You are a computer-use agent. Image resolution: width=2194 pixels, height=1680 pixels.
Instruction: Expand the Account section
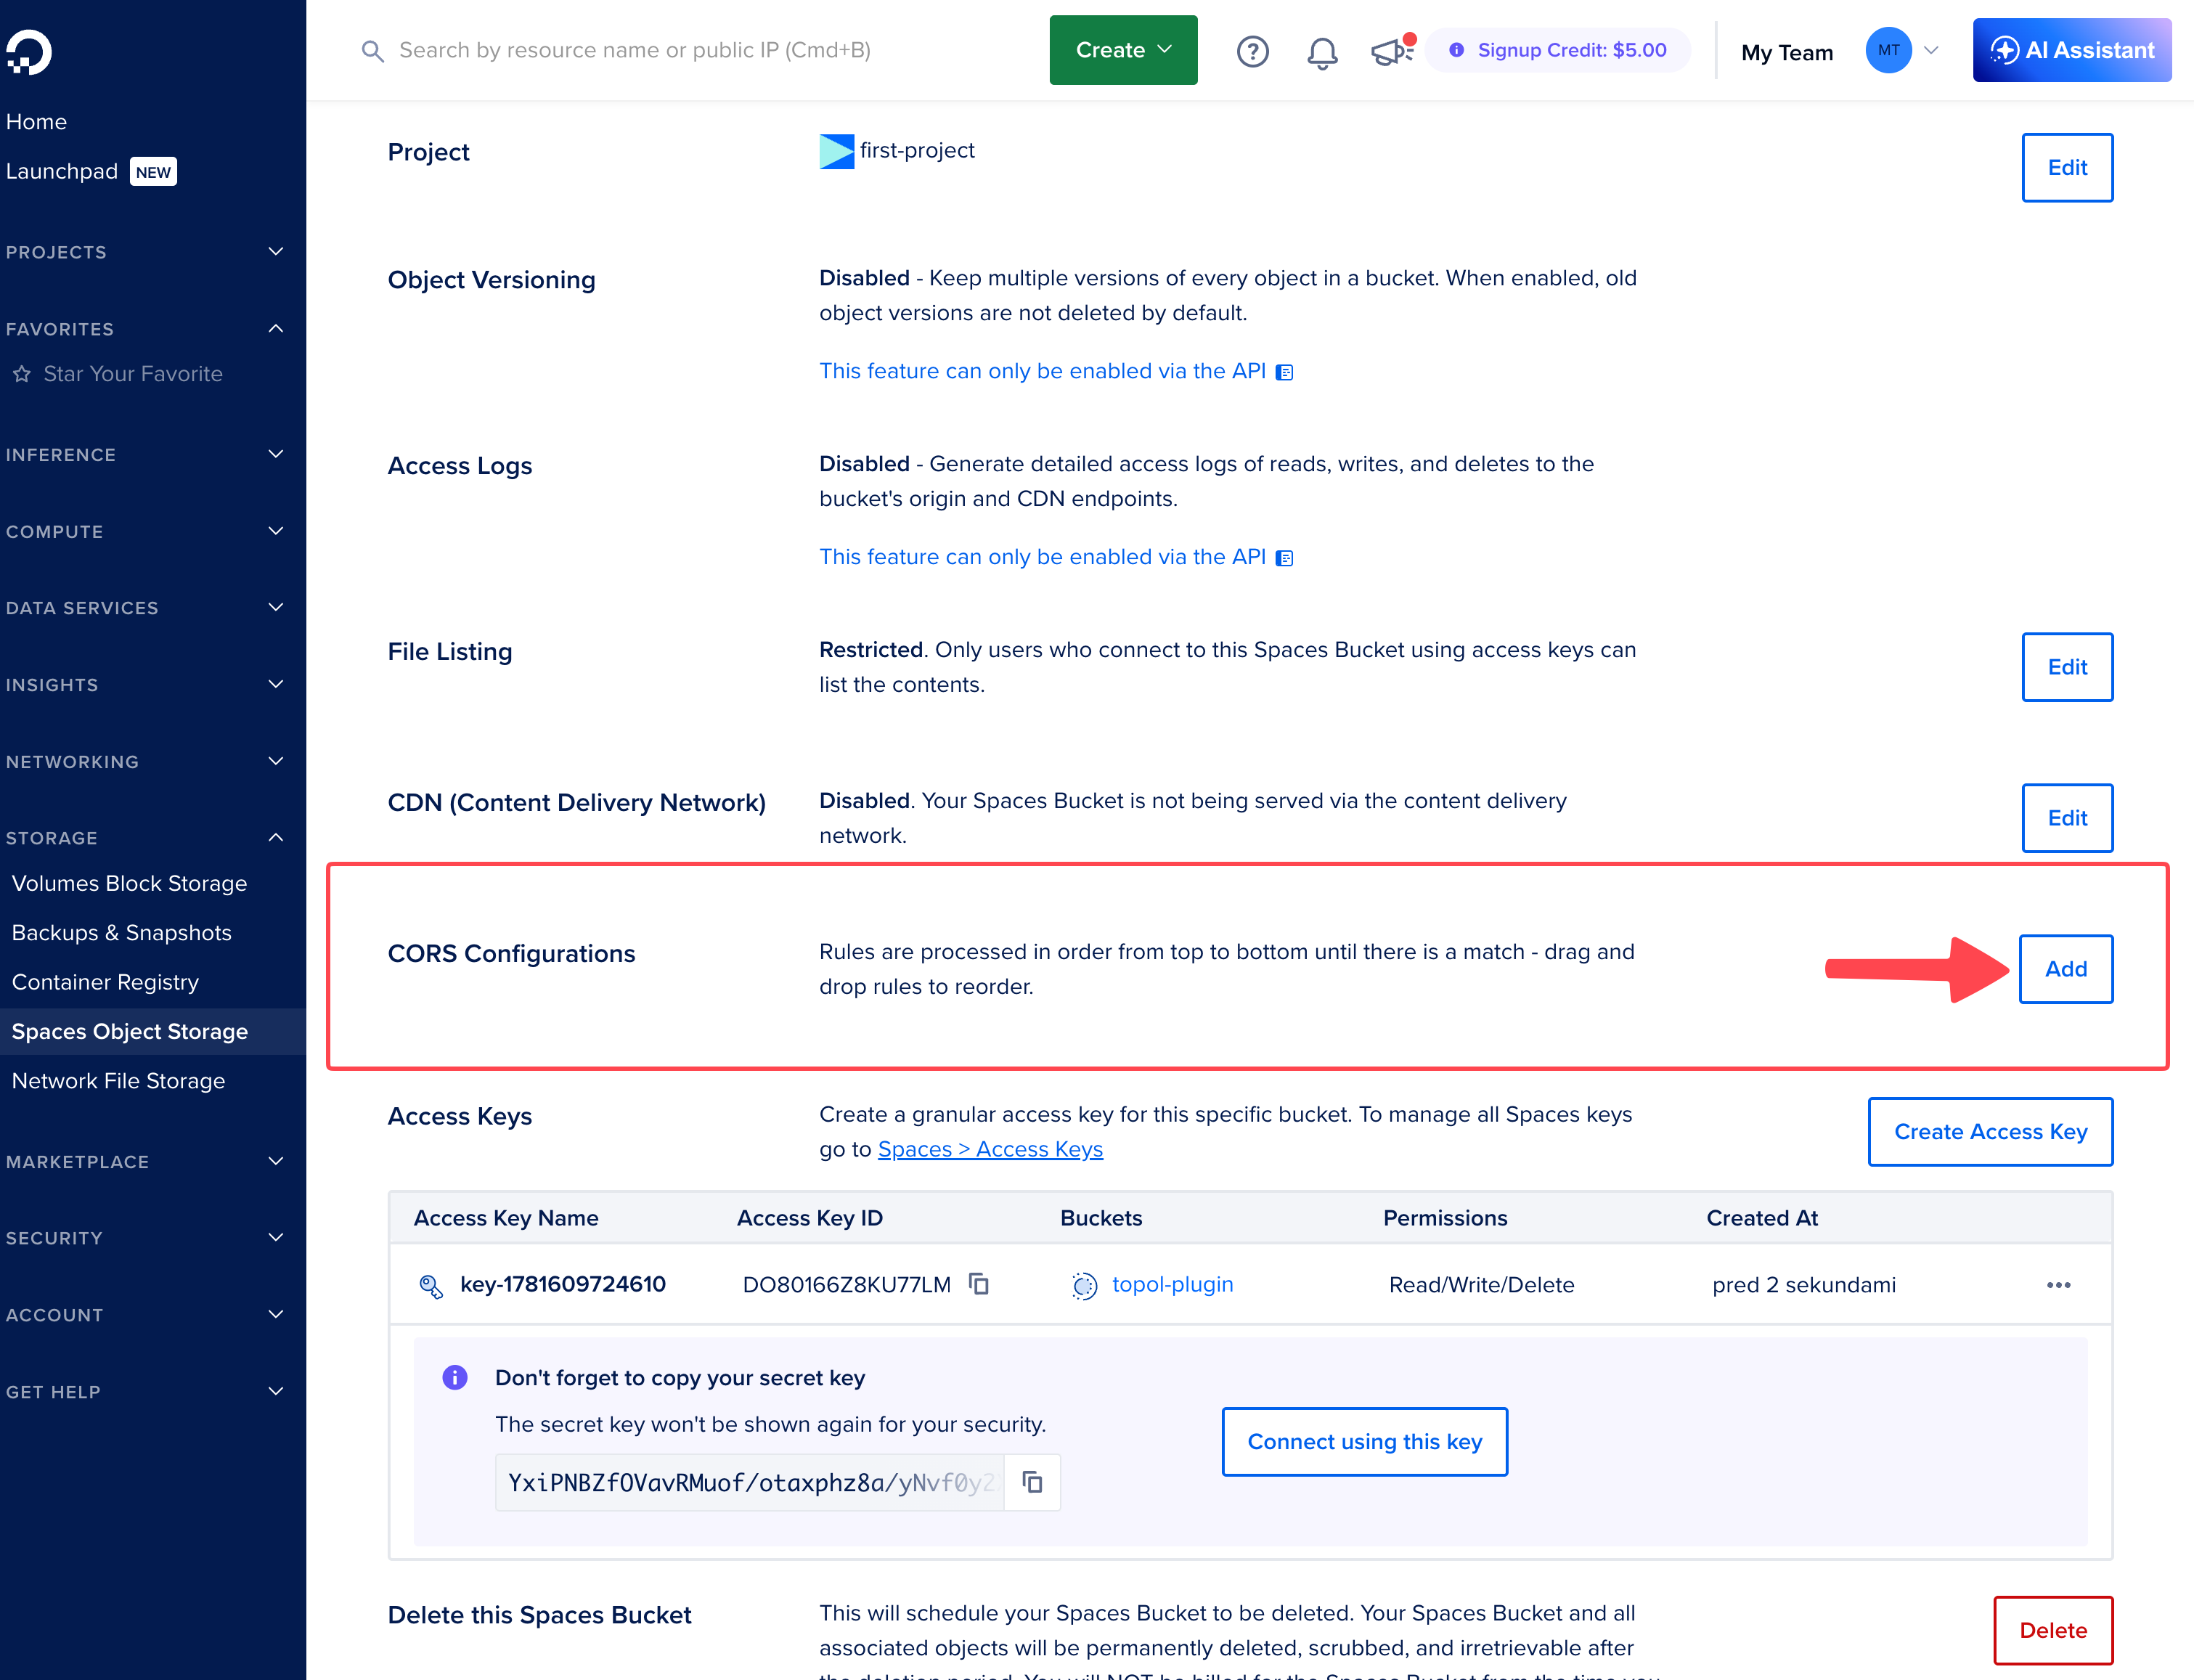point(276,1314)
